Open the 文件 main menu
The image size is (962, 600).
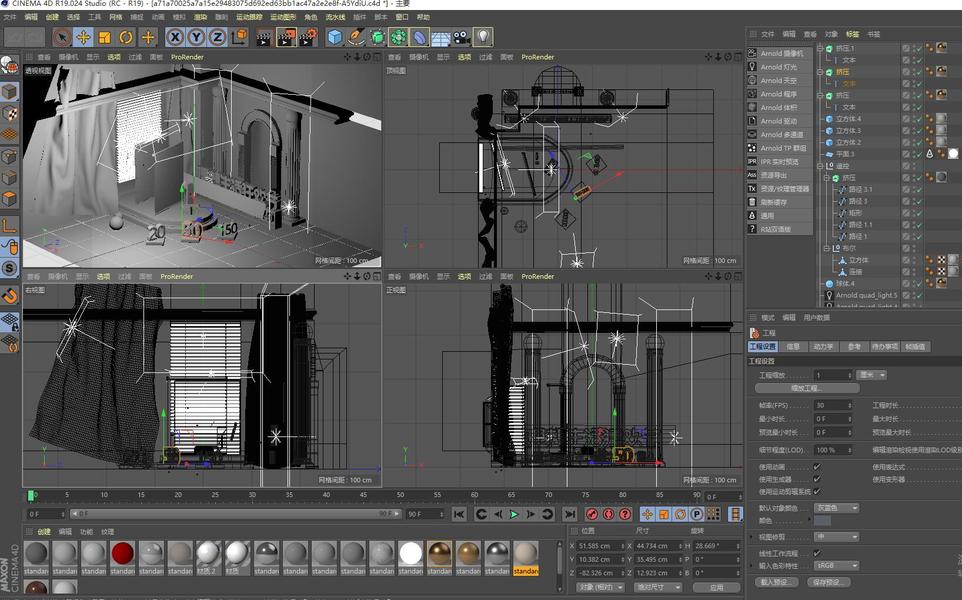[10, 17]
